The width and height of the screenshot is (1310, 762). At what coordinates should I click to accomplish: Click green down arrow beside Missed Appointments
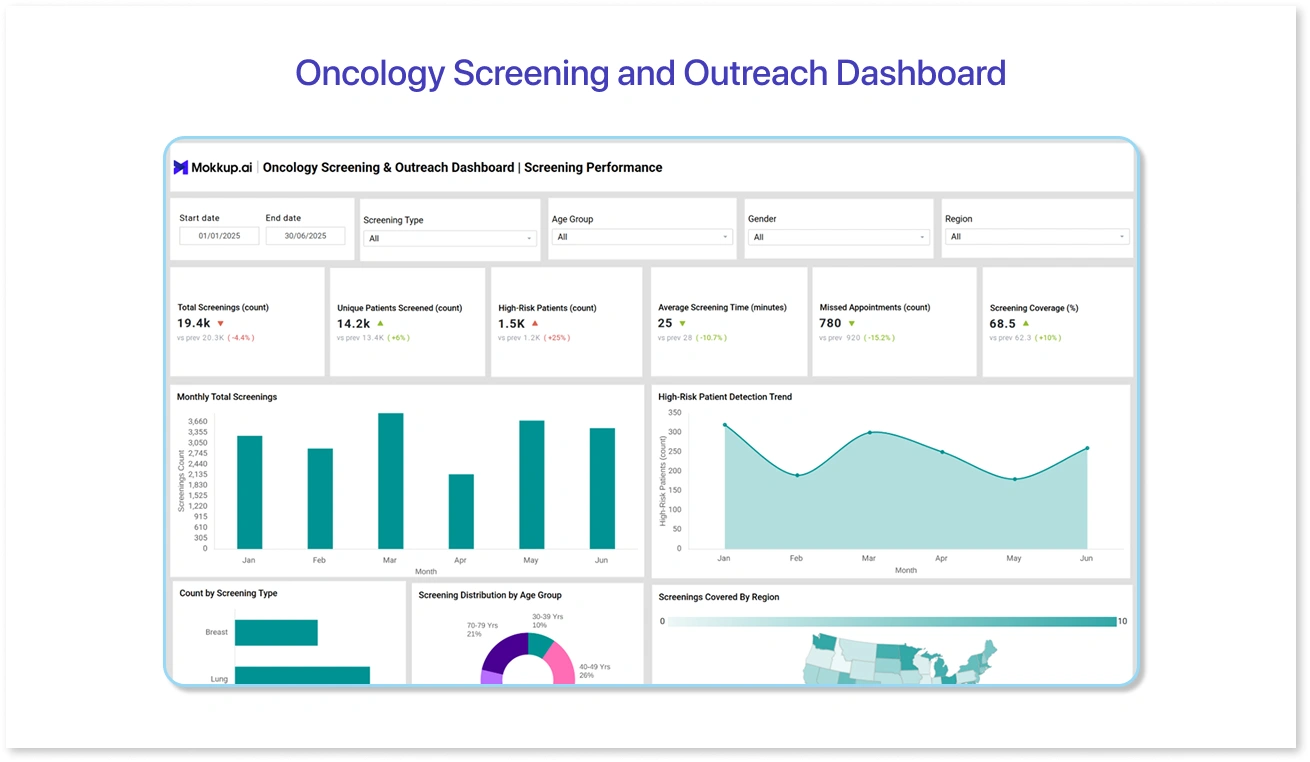pos(852,324)
